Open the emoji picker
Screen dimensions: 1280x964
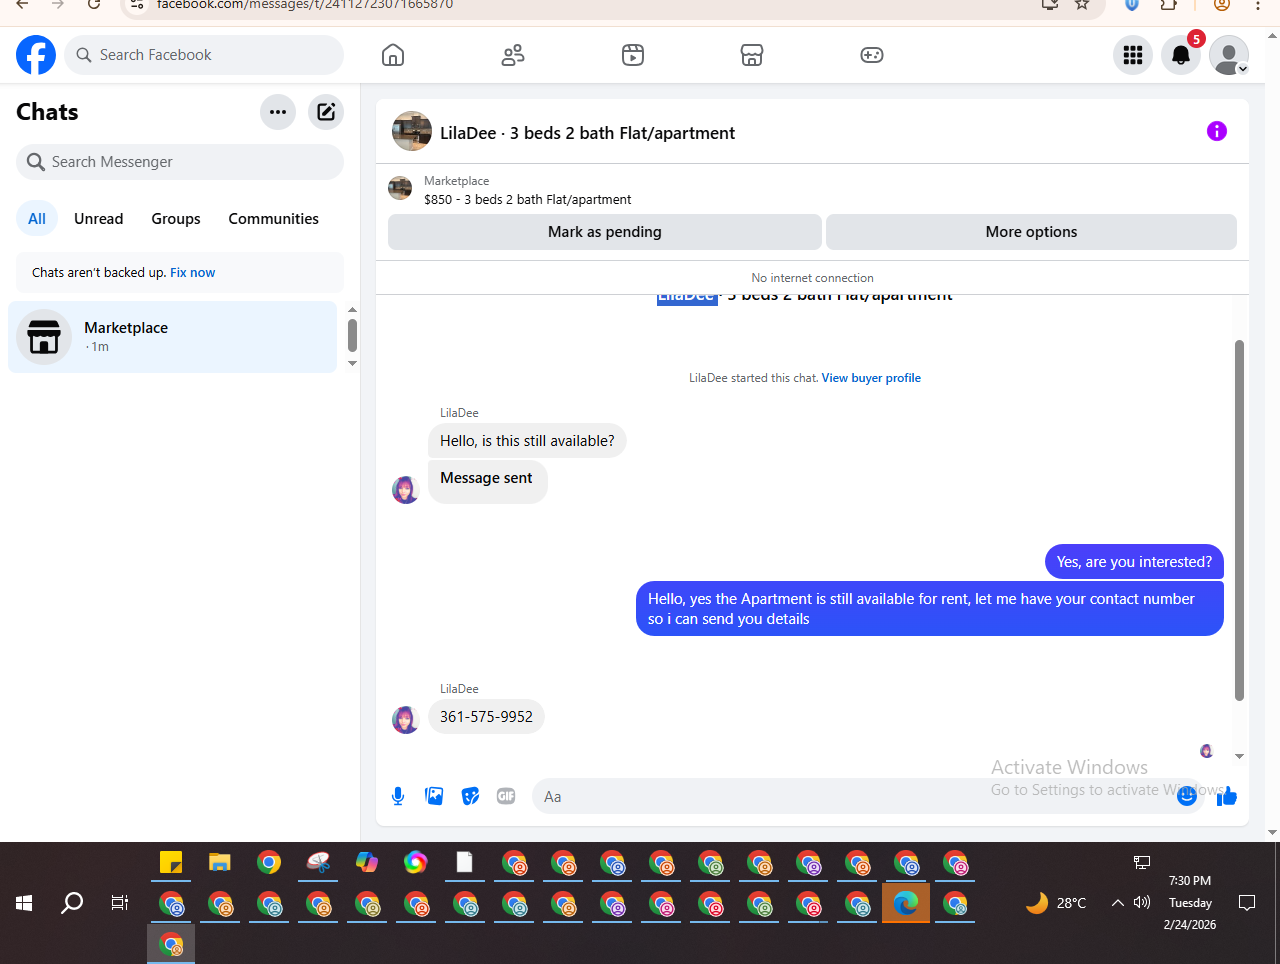1187,796
